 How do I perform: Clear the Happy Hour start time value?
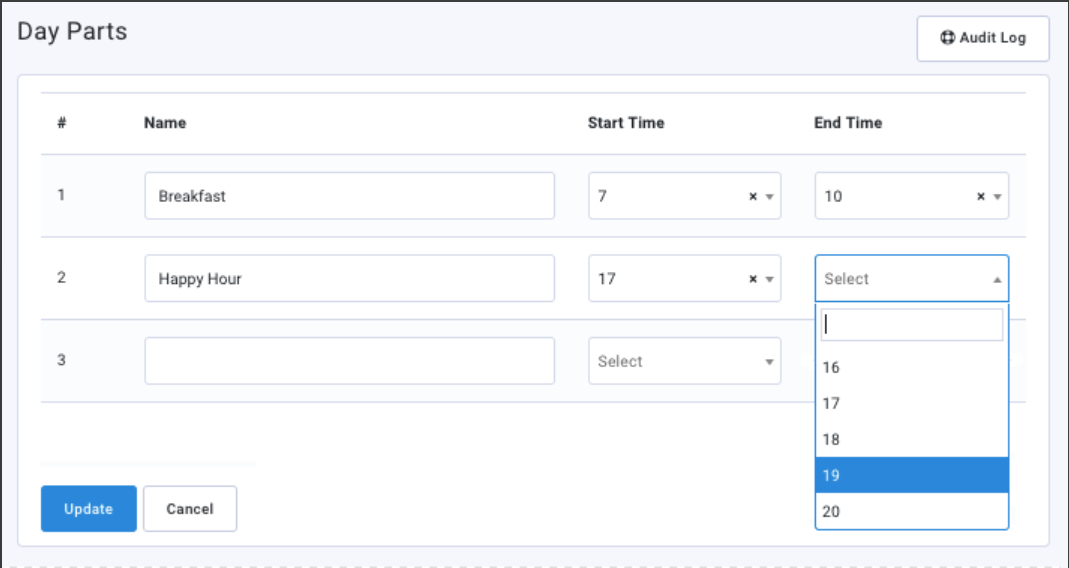click(753, 279)
